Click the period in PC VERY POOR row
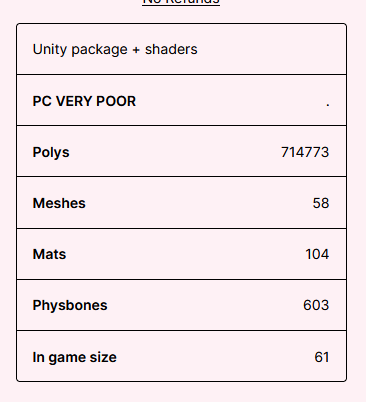 (328, 105)
